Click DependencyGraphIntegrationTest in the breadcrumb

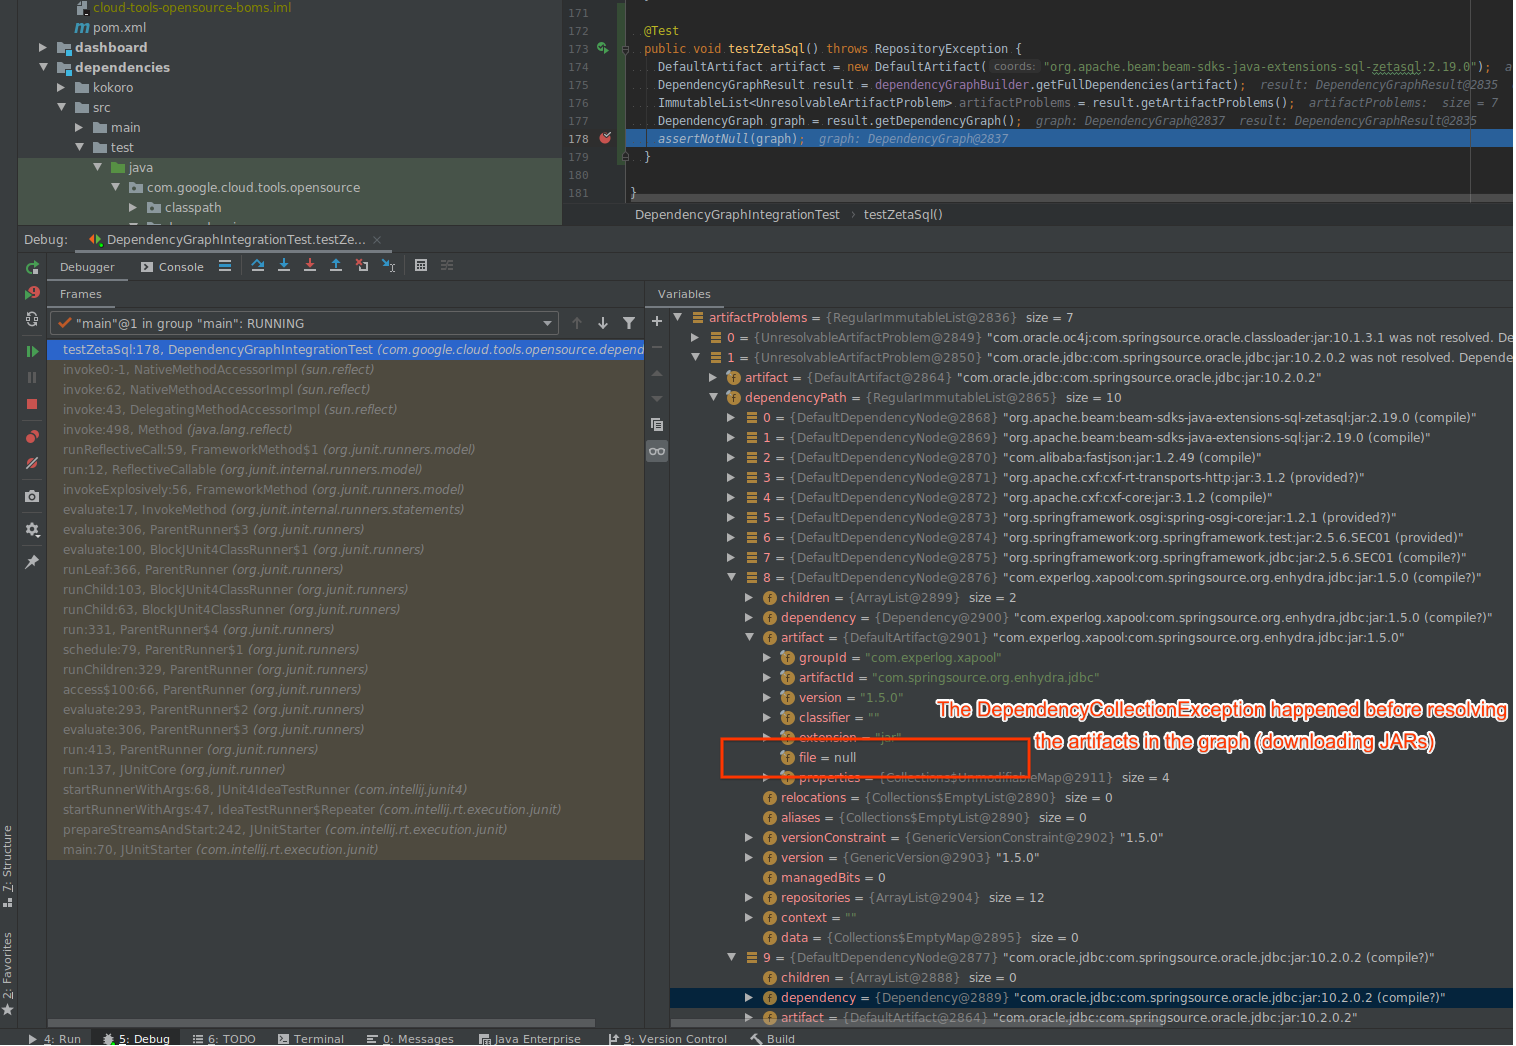(737, 214)
